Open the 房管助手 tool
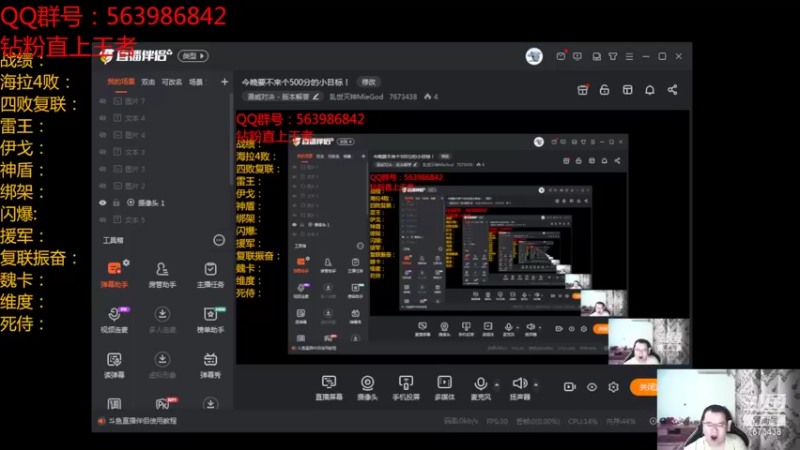 coord(162,274)
